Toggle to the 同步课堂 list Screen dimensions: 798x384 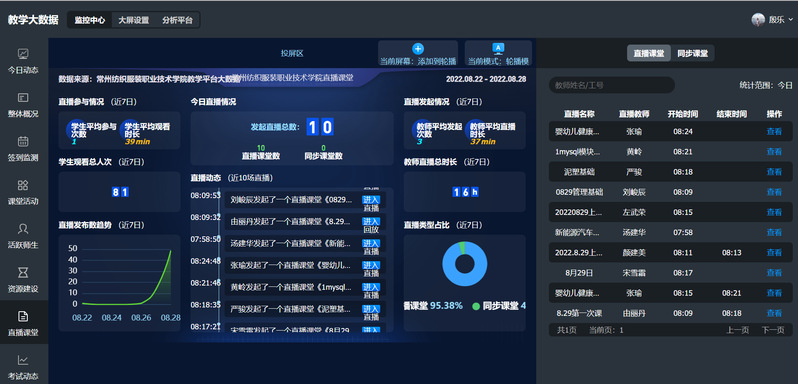[693, 53]
